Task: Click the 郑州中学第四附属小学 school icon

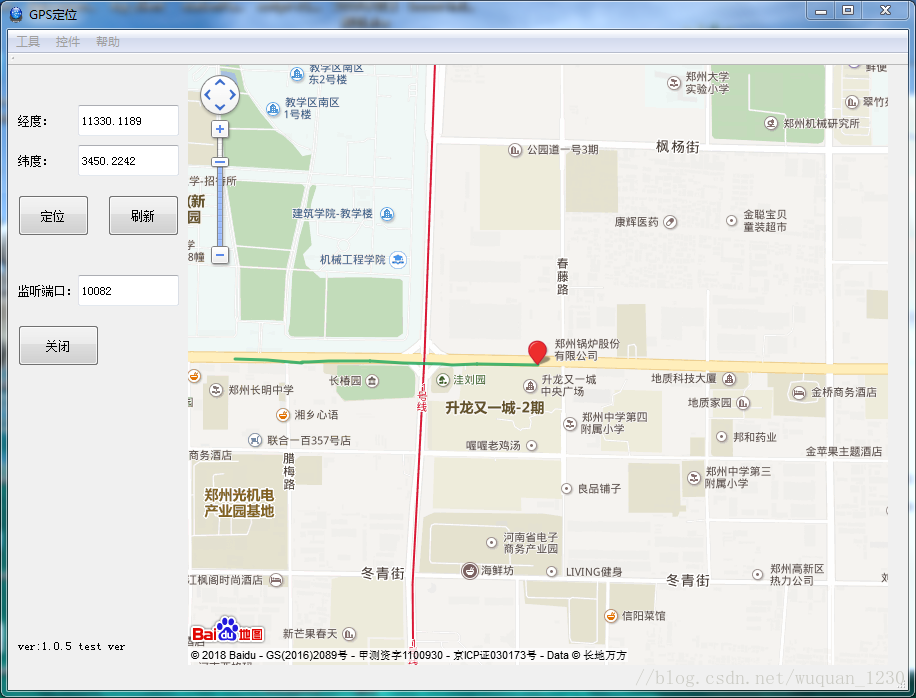Action: (x=570, y=423)
